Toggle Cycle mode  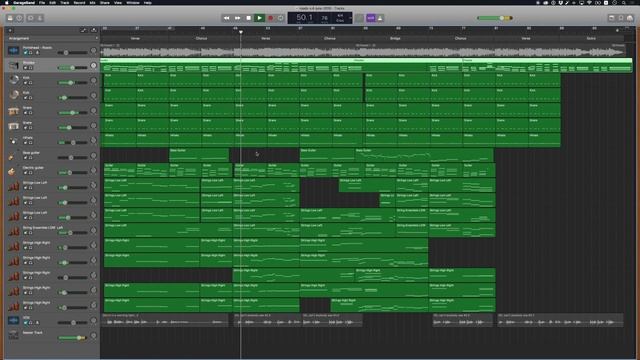click(x=281, y=18)
